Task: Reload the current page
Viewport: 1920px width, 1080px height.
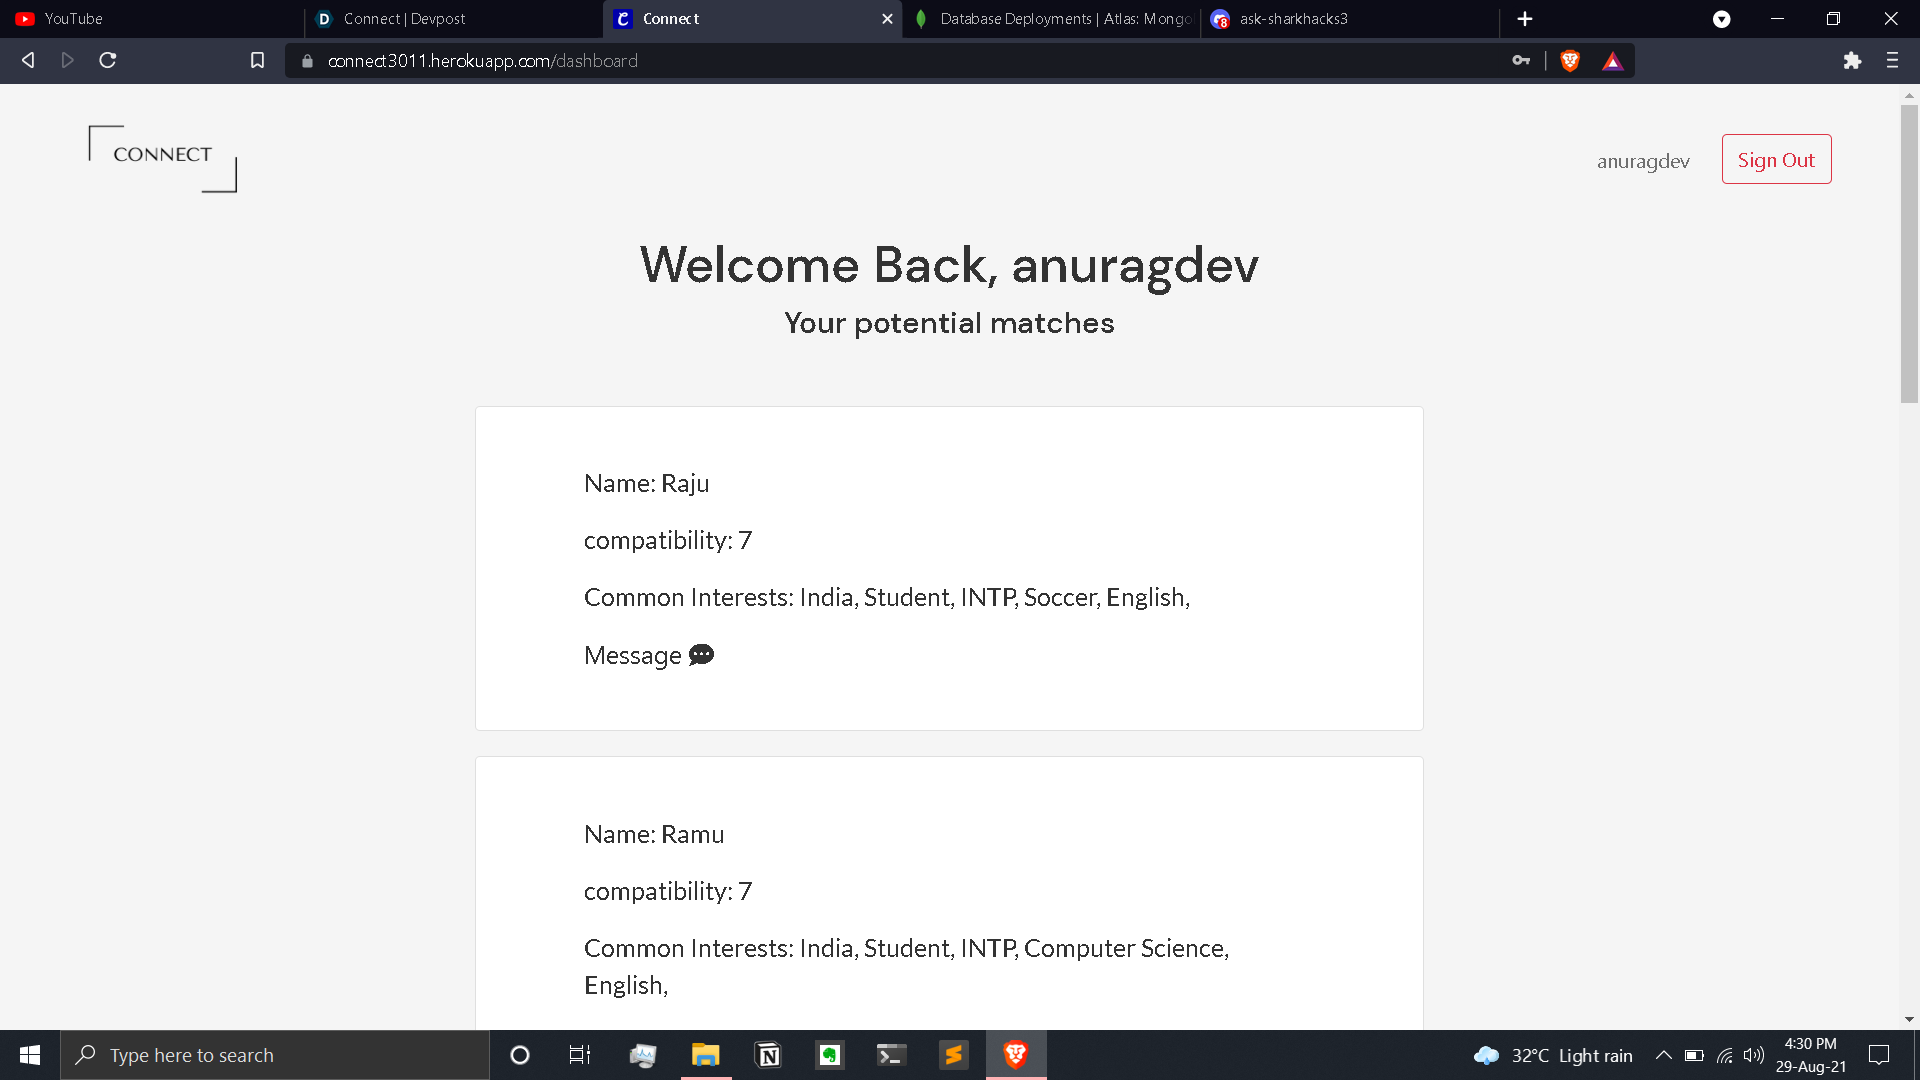Action: click(108, 61)
